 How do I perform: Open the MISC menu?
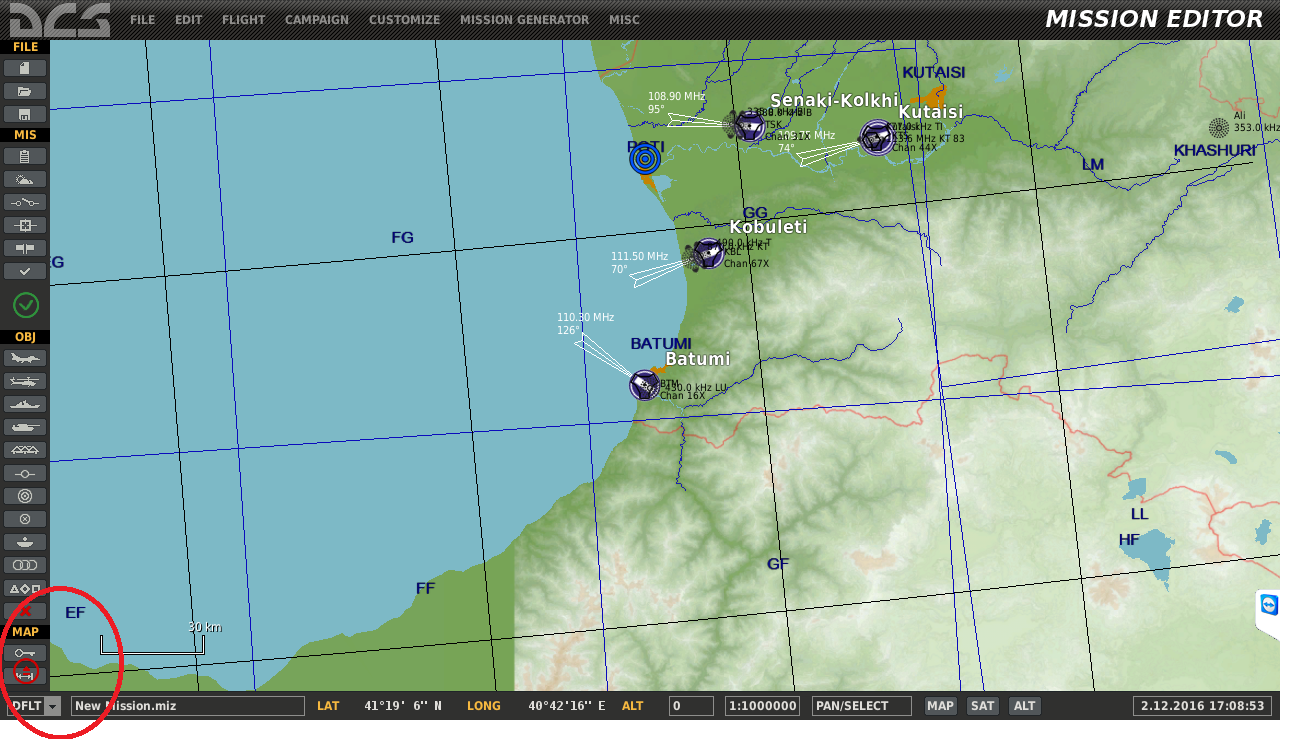click(x=624, y=20)
